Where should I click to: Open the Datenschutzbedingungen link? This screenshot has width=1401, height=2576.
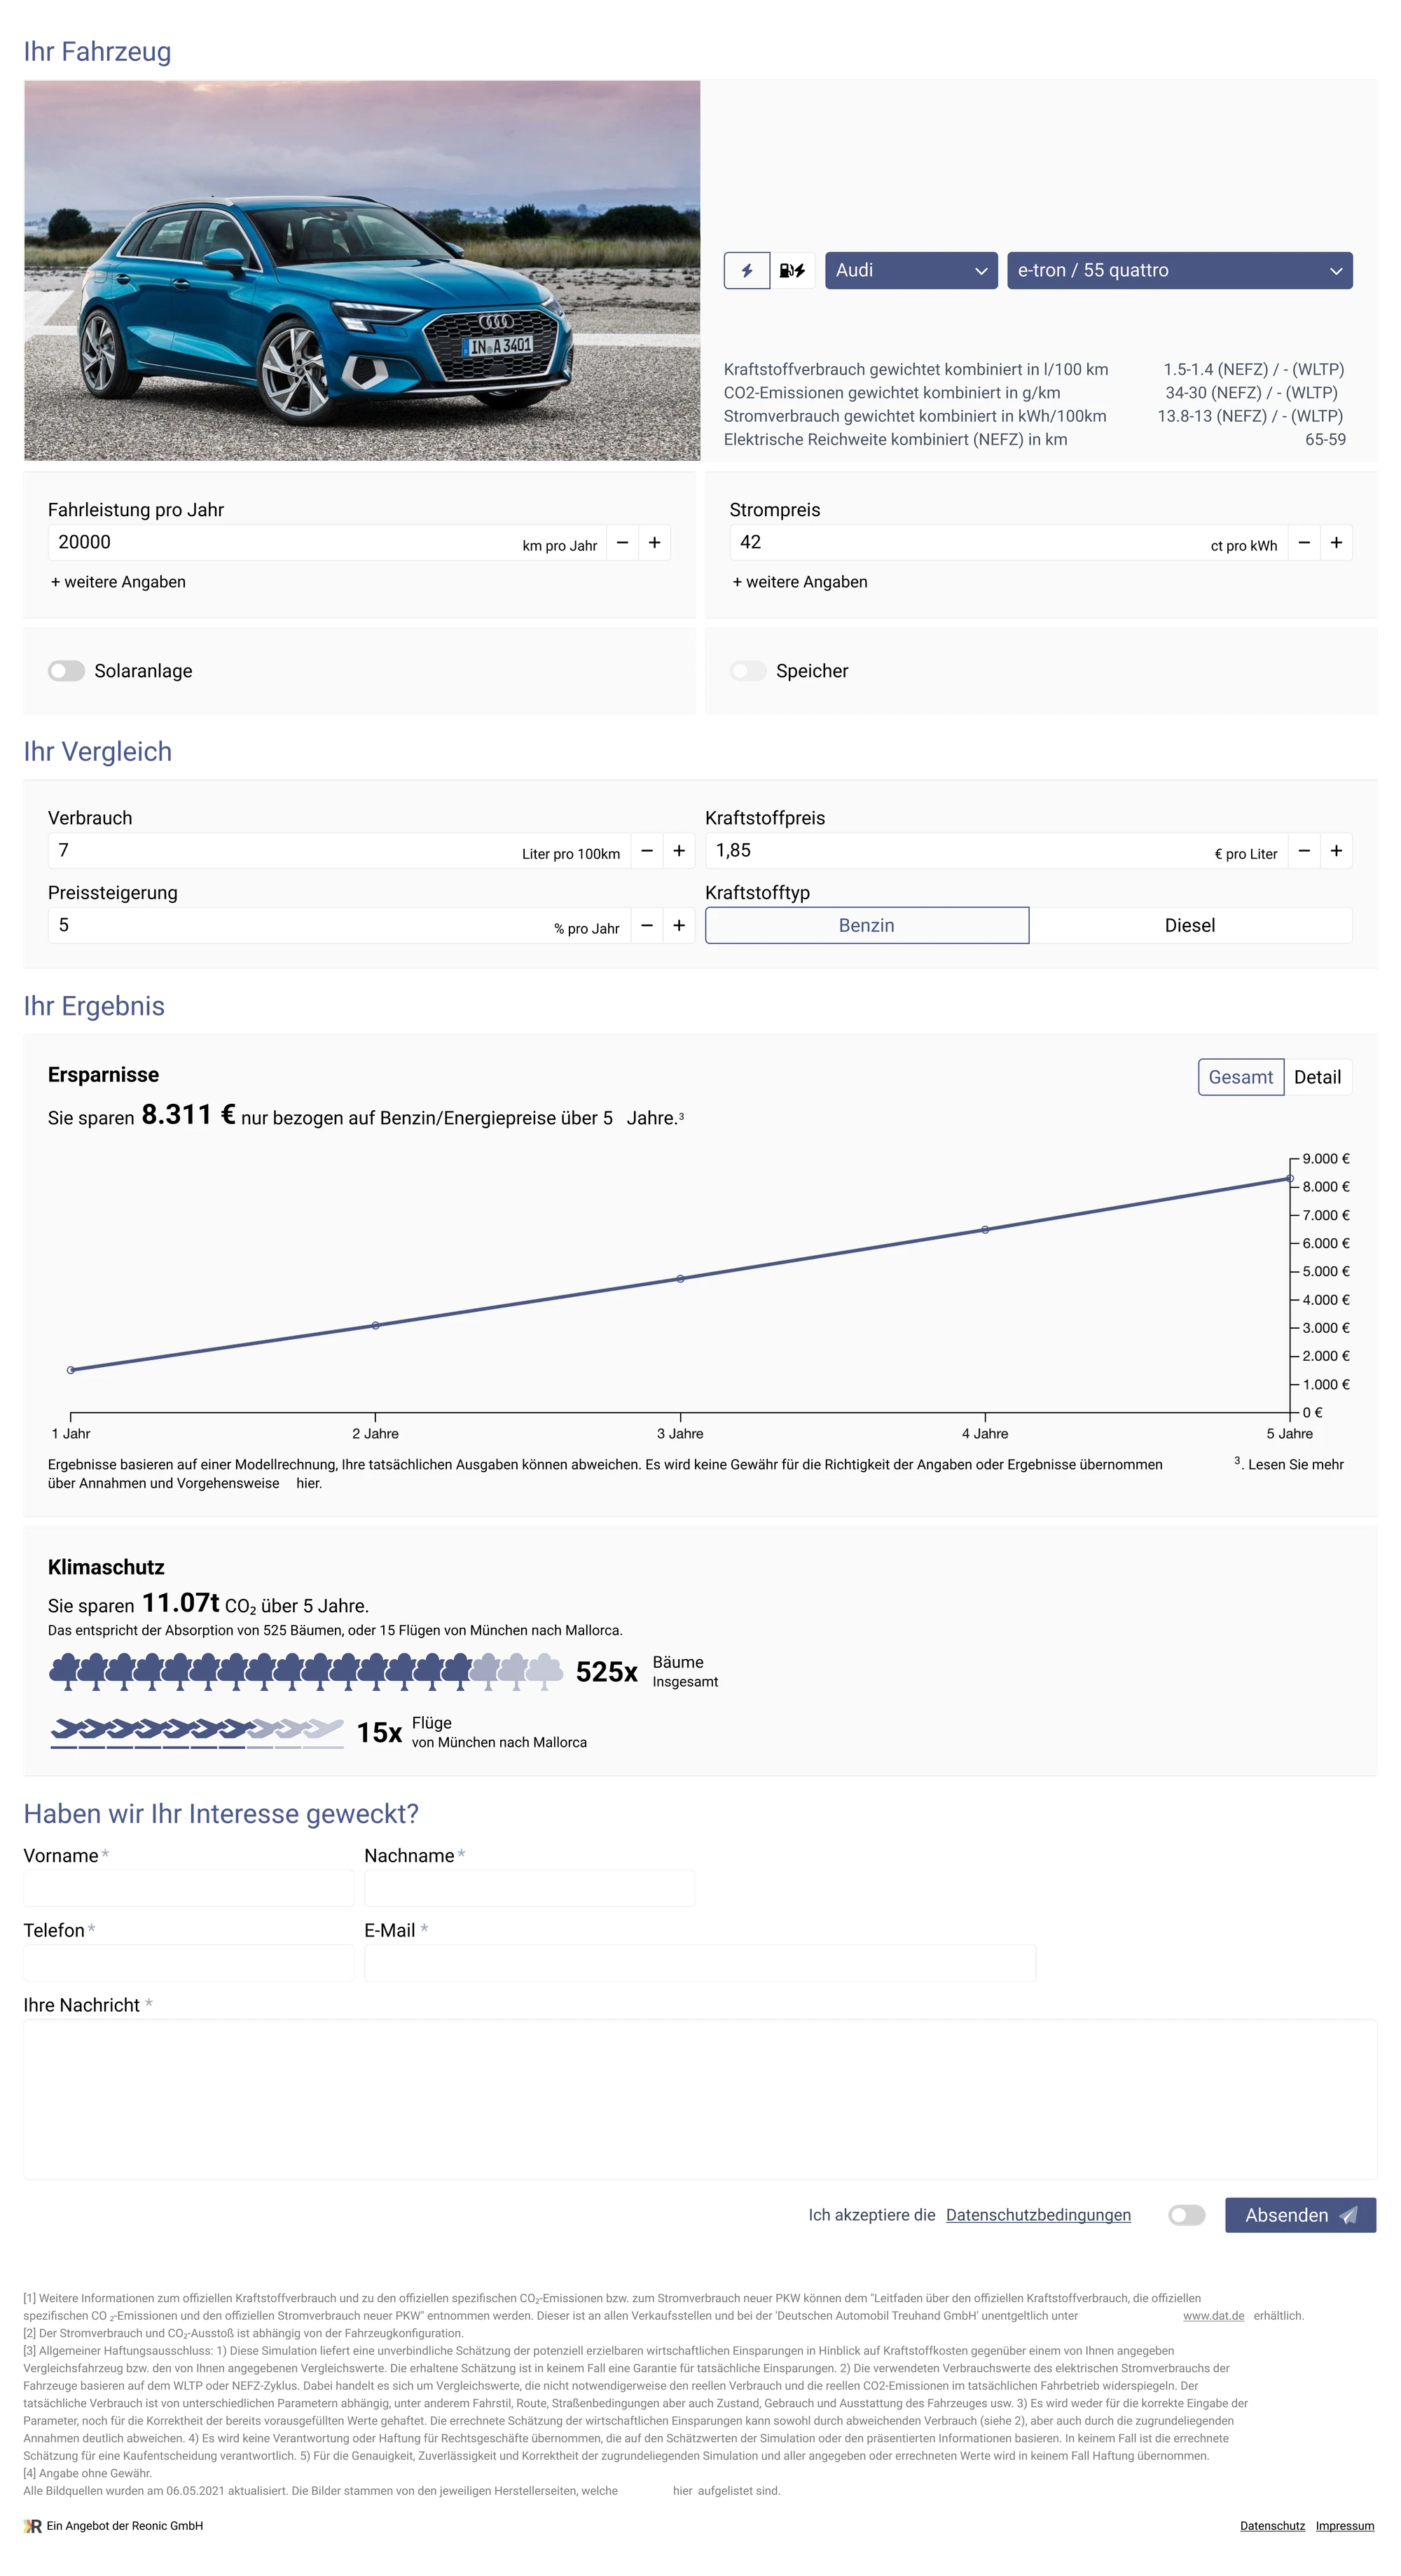tap(1038, 2215)
